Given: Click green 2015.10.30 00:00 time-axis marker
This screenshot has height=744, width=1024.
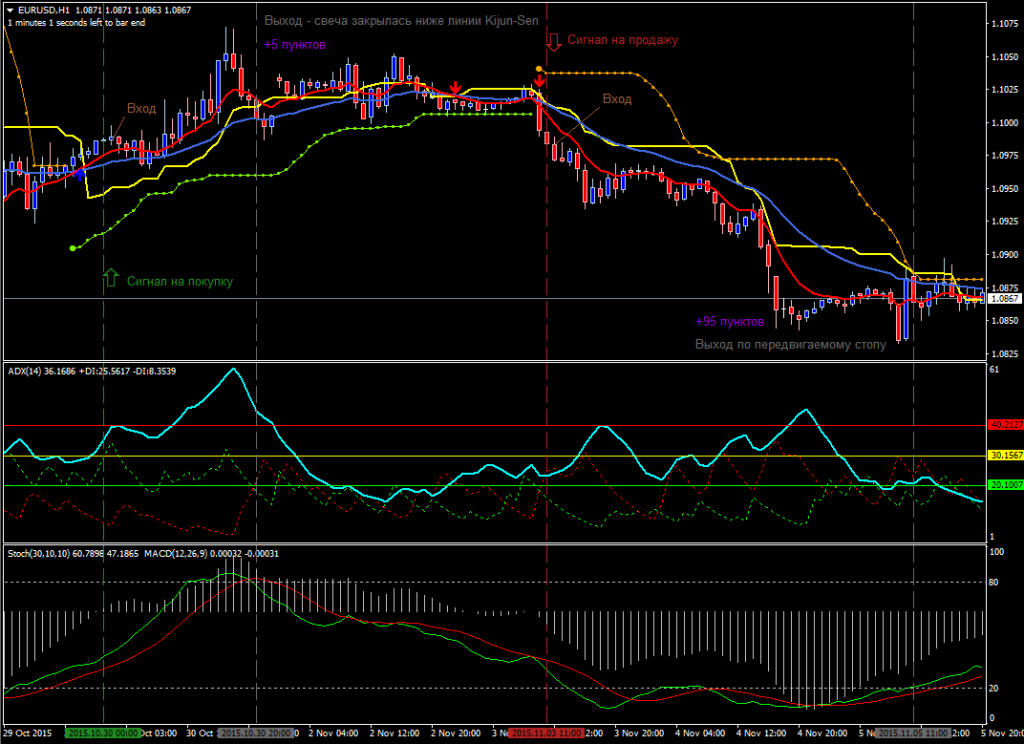Looking at the screenshot, I should click(x=103, y=733).
